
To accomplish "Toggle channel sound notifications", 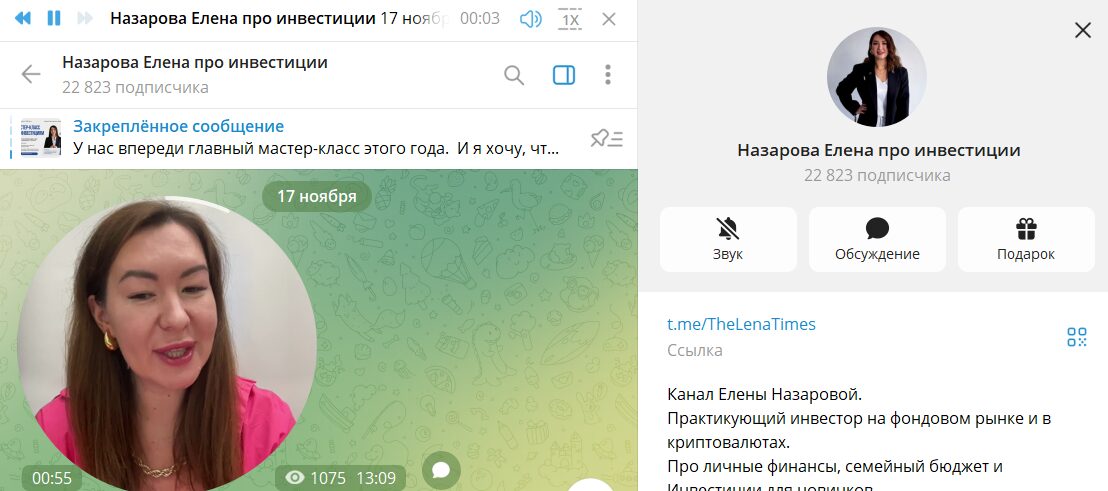I will coord(728,239).
